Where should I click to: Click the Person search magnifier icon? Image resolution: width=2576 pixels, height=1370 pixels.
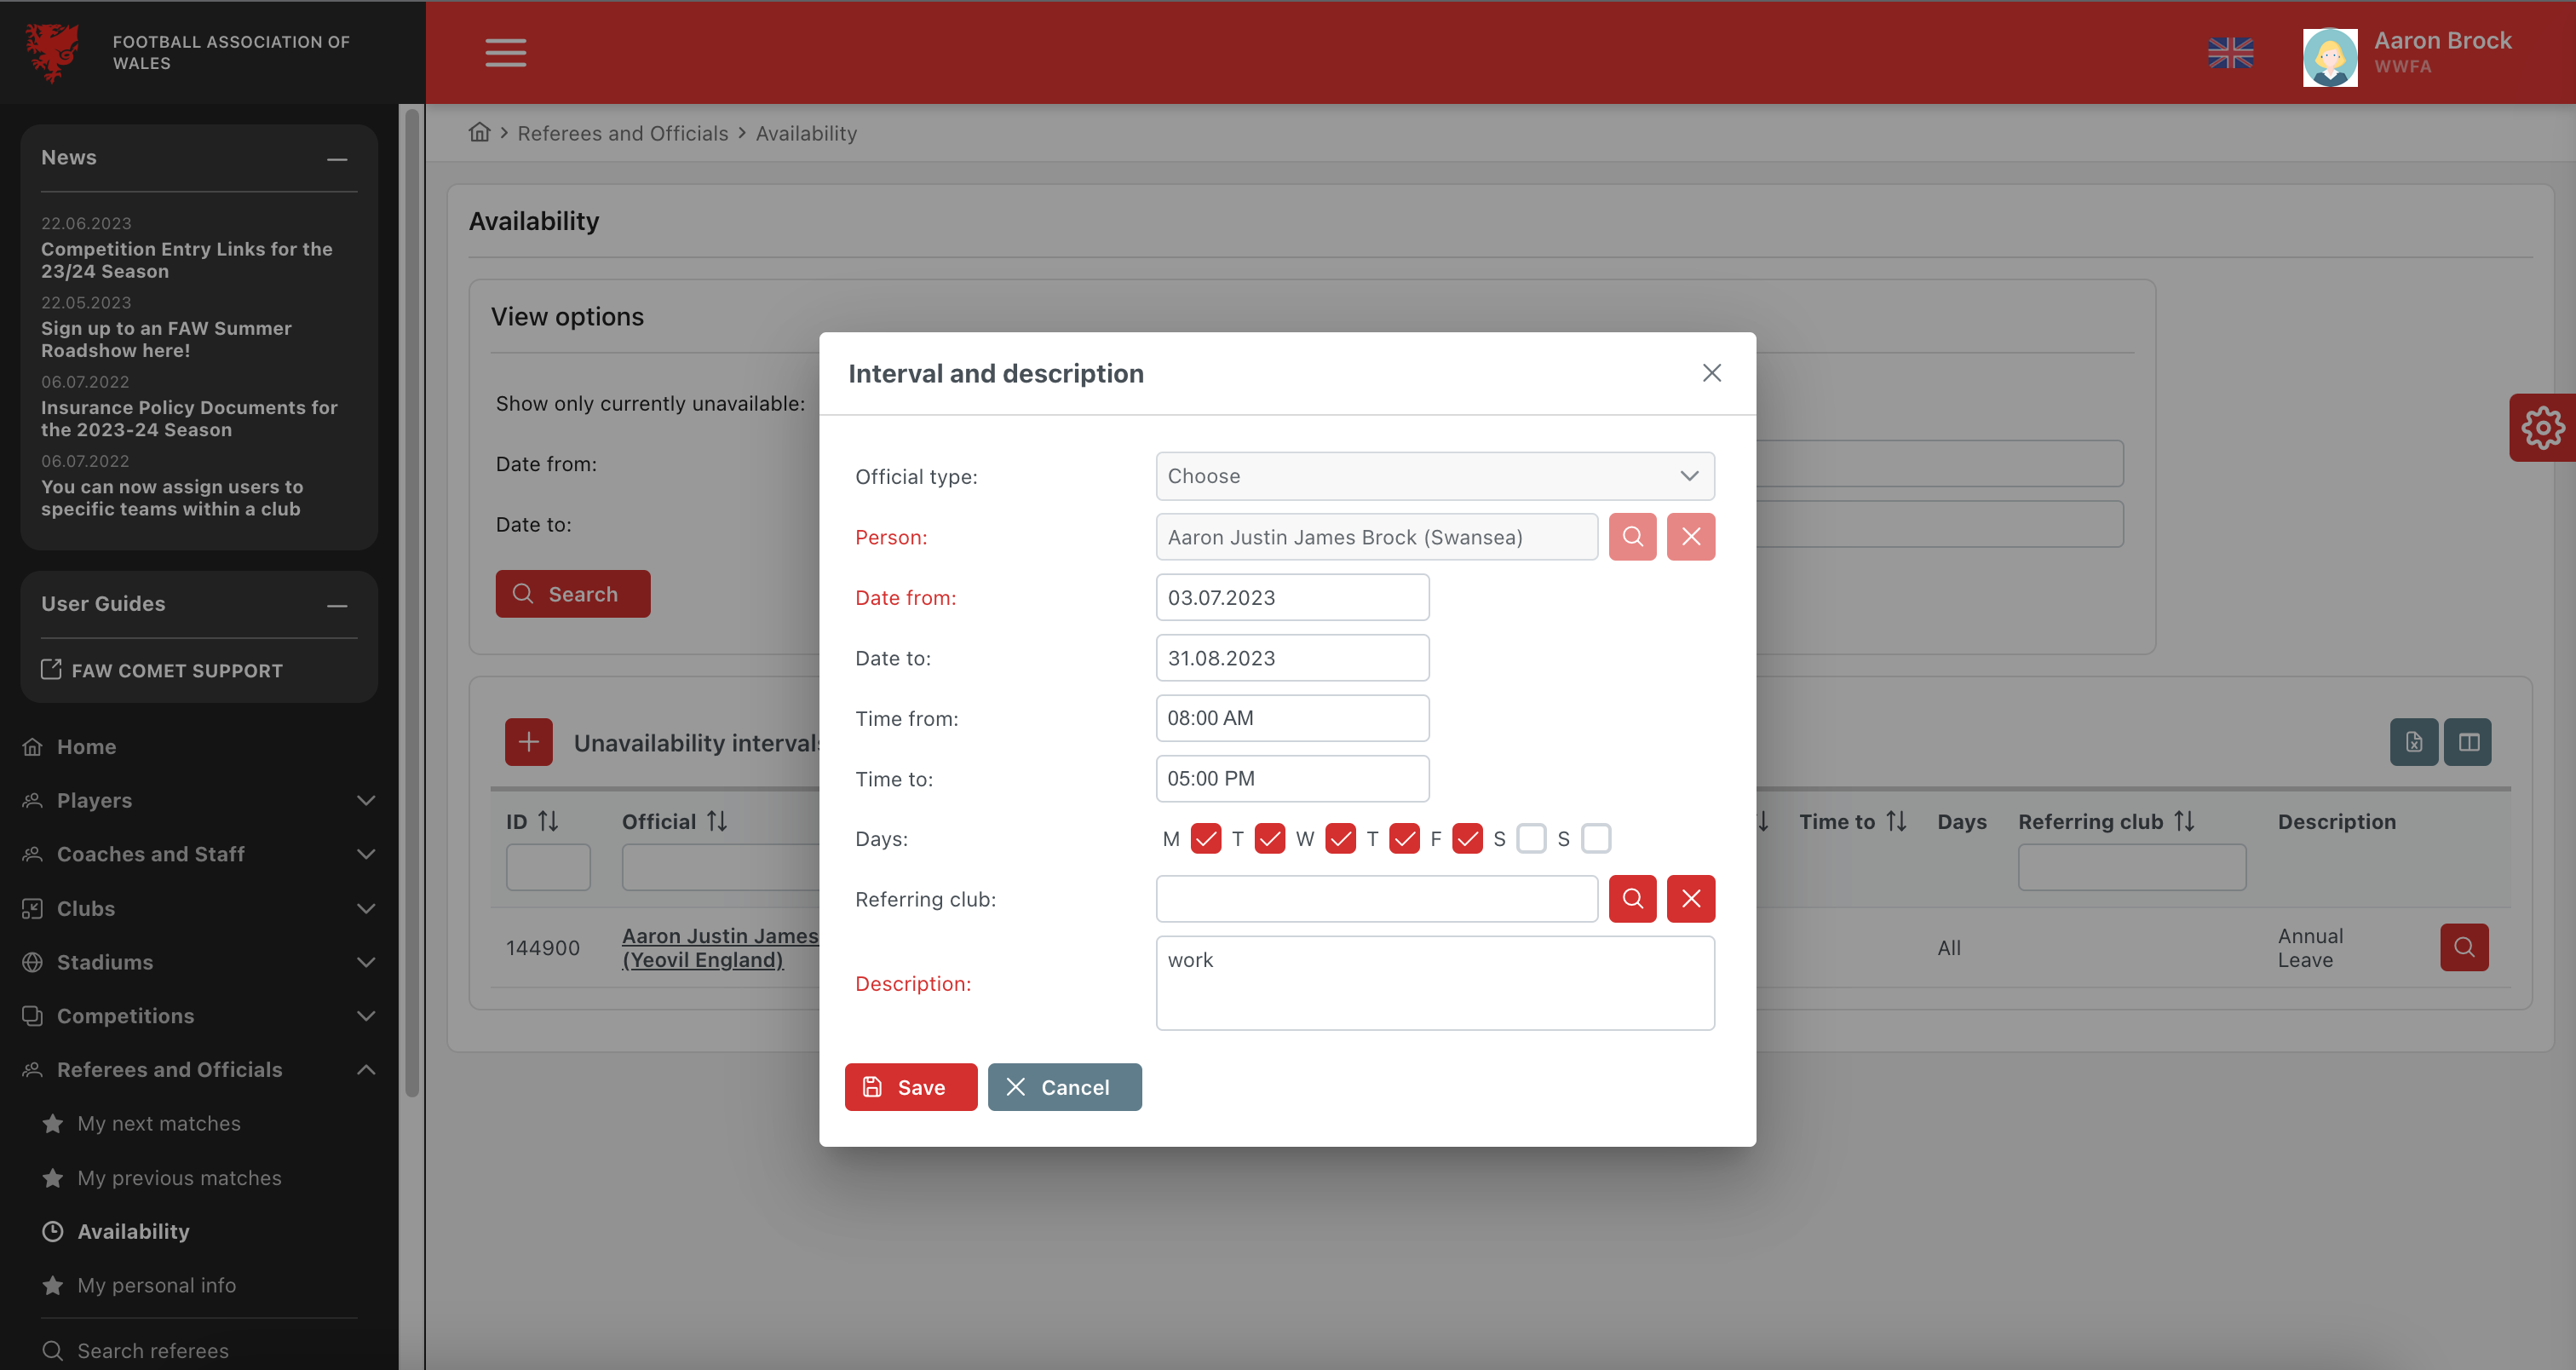click(x=1632, y=537)
